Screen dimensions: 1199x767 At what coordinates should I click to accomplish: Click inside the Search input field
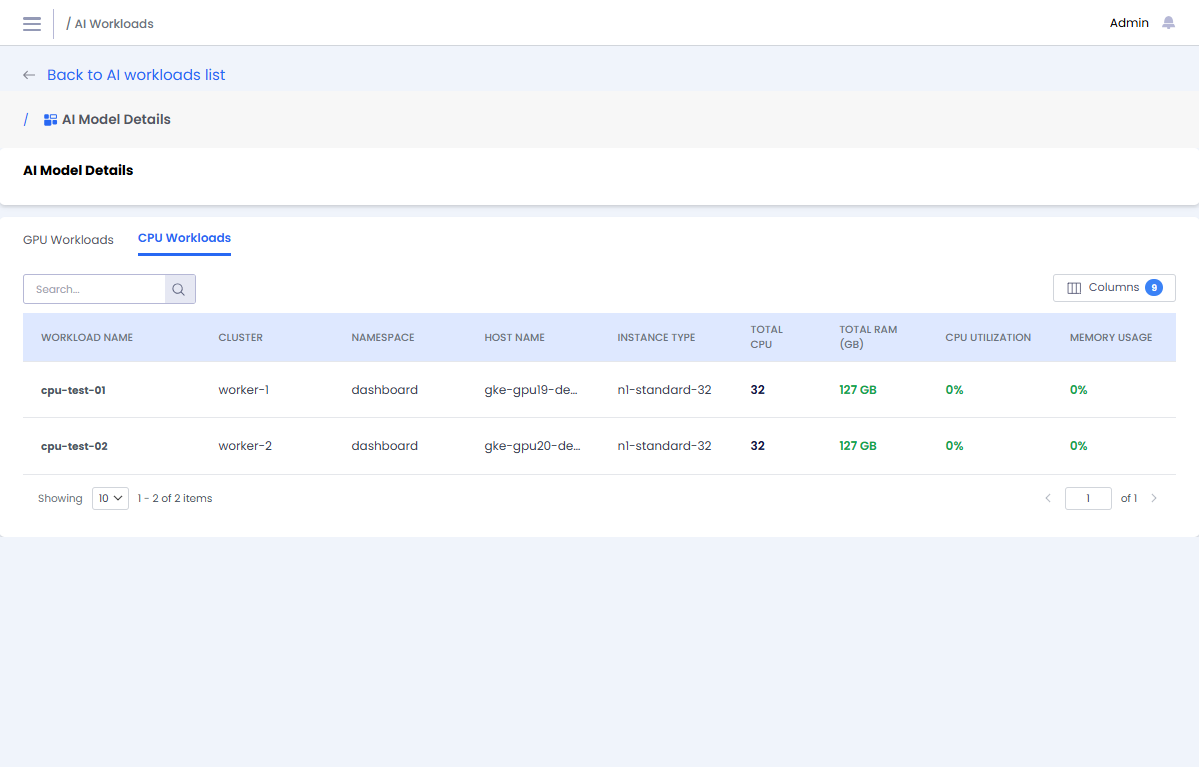[95, 289]
